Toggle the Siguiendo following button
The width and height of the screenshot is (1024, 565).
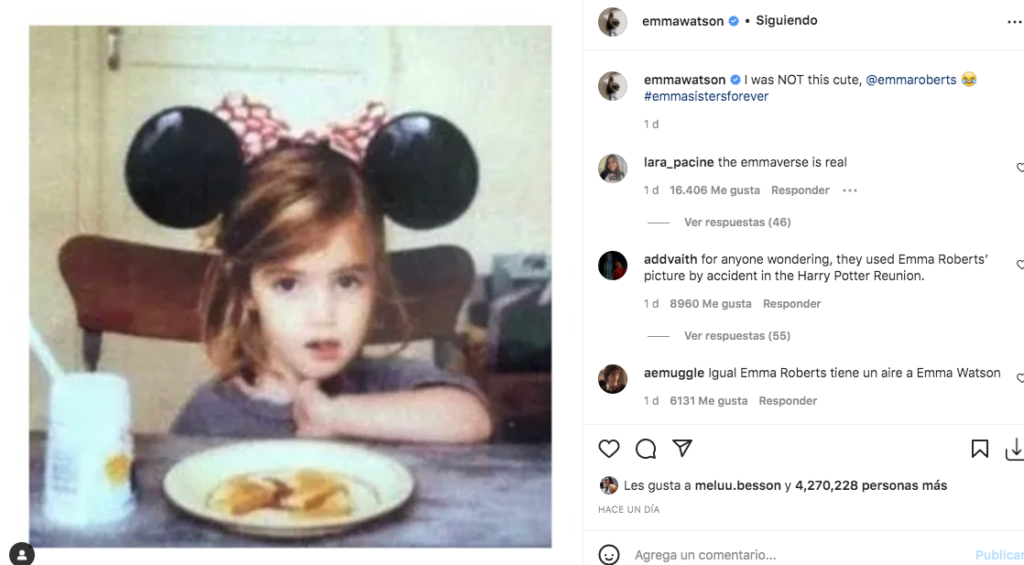[786, 21]
